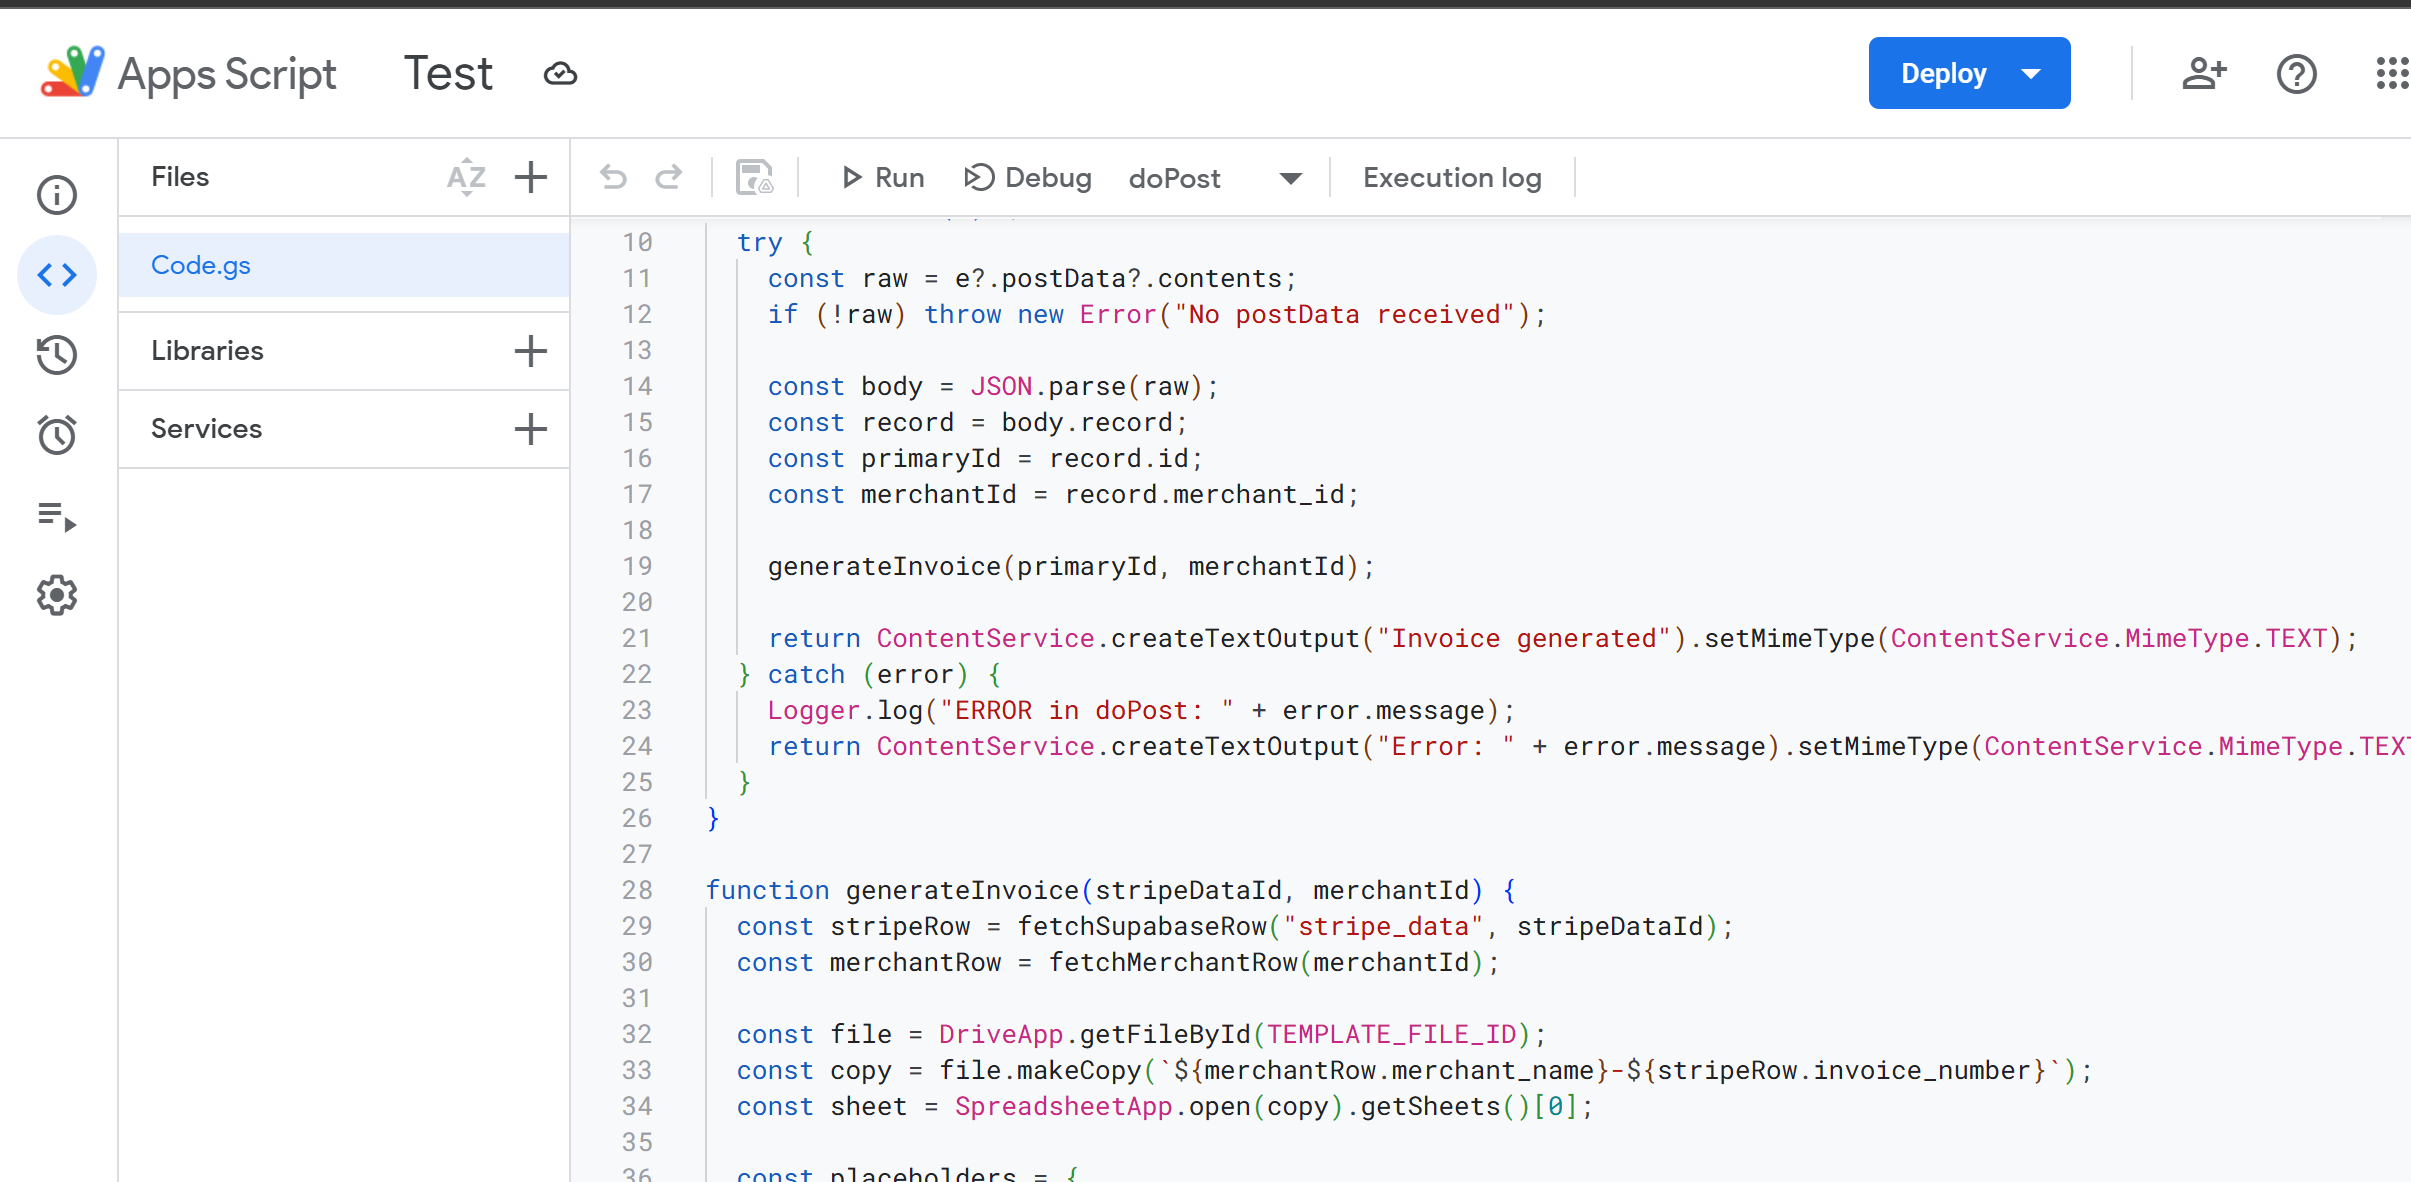Add a library with plus button
This screenshot has height=1182, width=2411.
pos(531,351)
